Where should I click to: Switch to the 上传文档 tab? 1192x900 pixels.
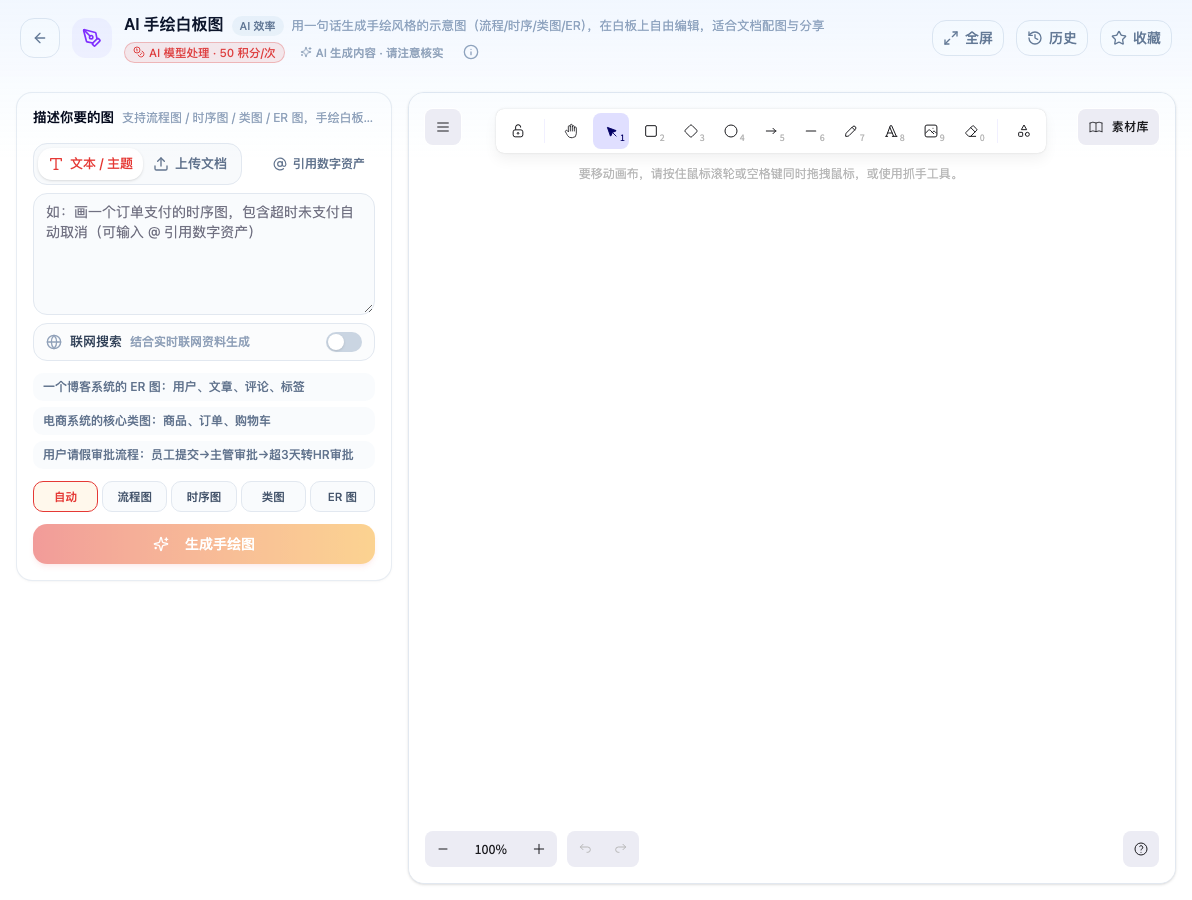[x=191, y=163]
